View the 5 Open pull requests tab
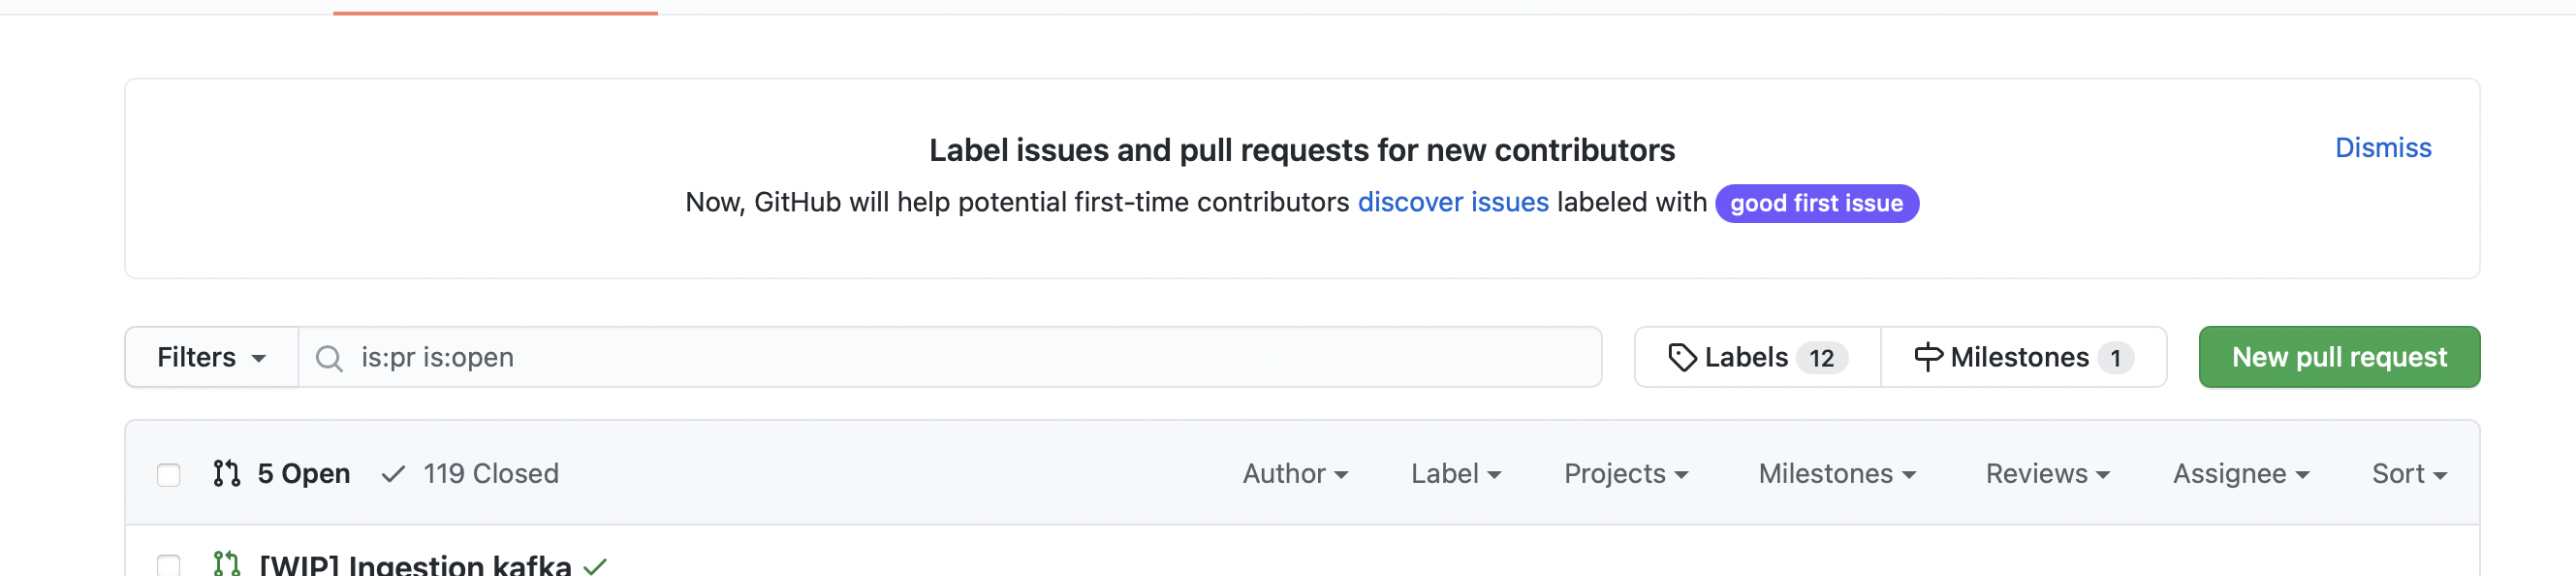The height and width of the screenshot is (576, 2576). point(303,473)
